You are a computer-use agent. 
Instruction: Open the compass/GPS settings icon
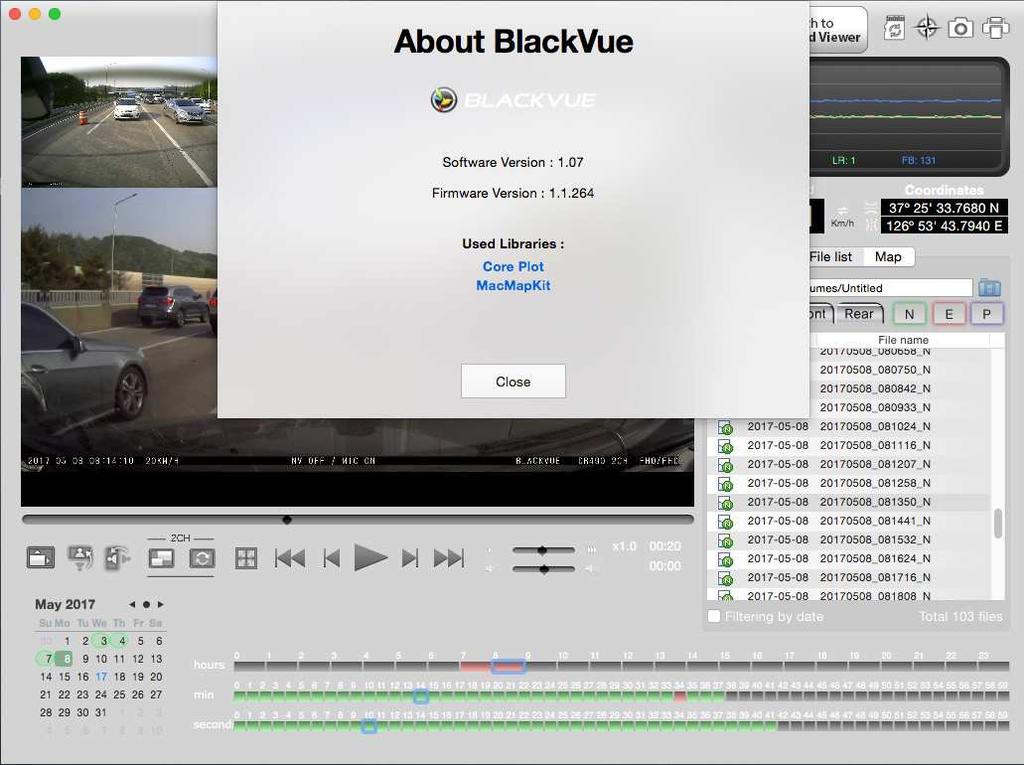tap(927, 28)
